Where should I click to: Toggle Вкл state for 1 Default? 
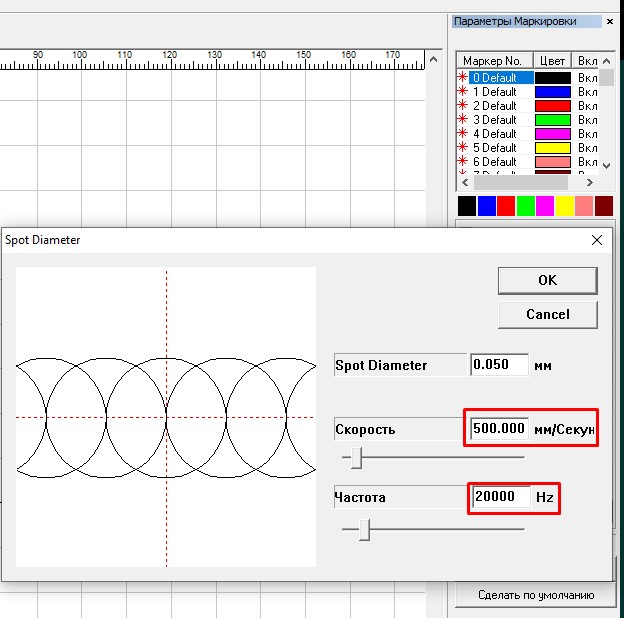[x=587, y=92]
